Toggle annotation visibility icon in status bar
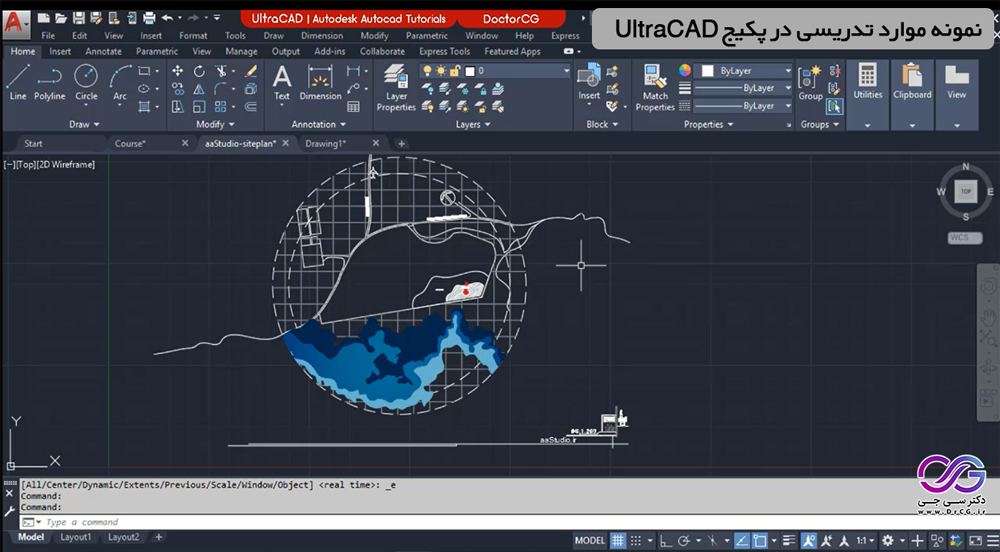The height and width of the screenshot is (552, 1000). coord(809,541)
